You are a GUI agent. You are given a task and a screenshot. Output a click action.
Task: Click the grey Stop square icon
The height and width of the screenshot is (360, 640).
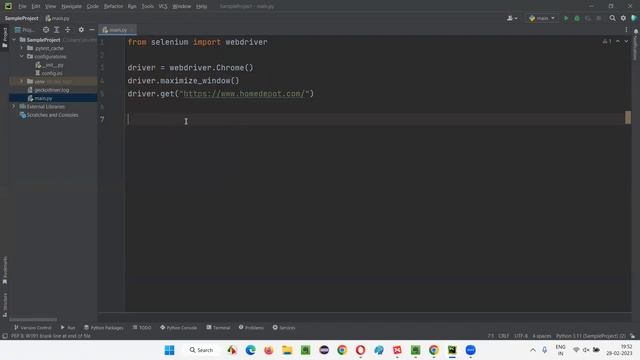(599, 18)
